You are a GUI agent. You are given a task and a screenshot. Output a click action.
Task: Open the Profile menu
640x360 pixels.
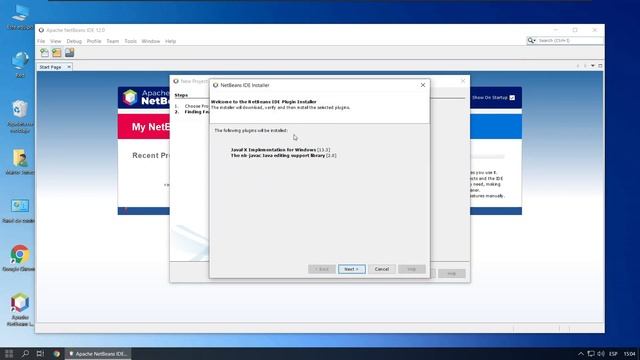tap(94, 41)
